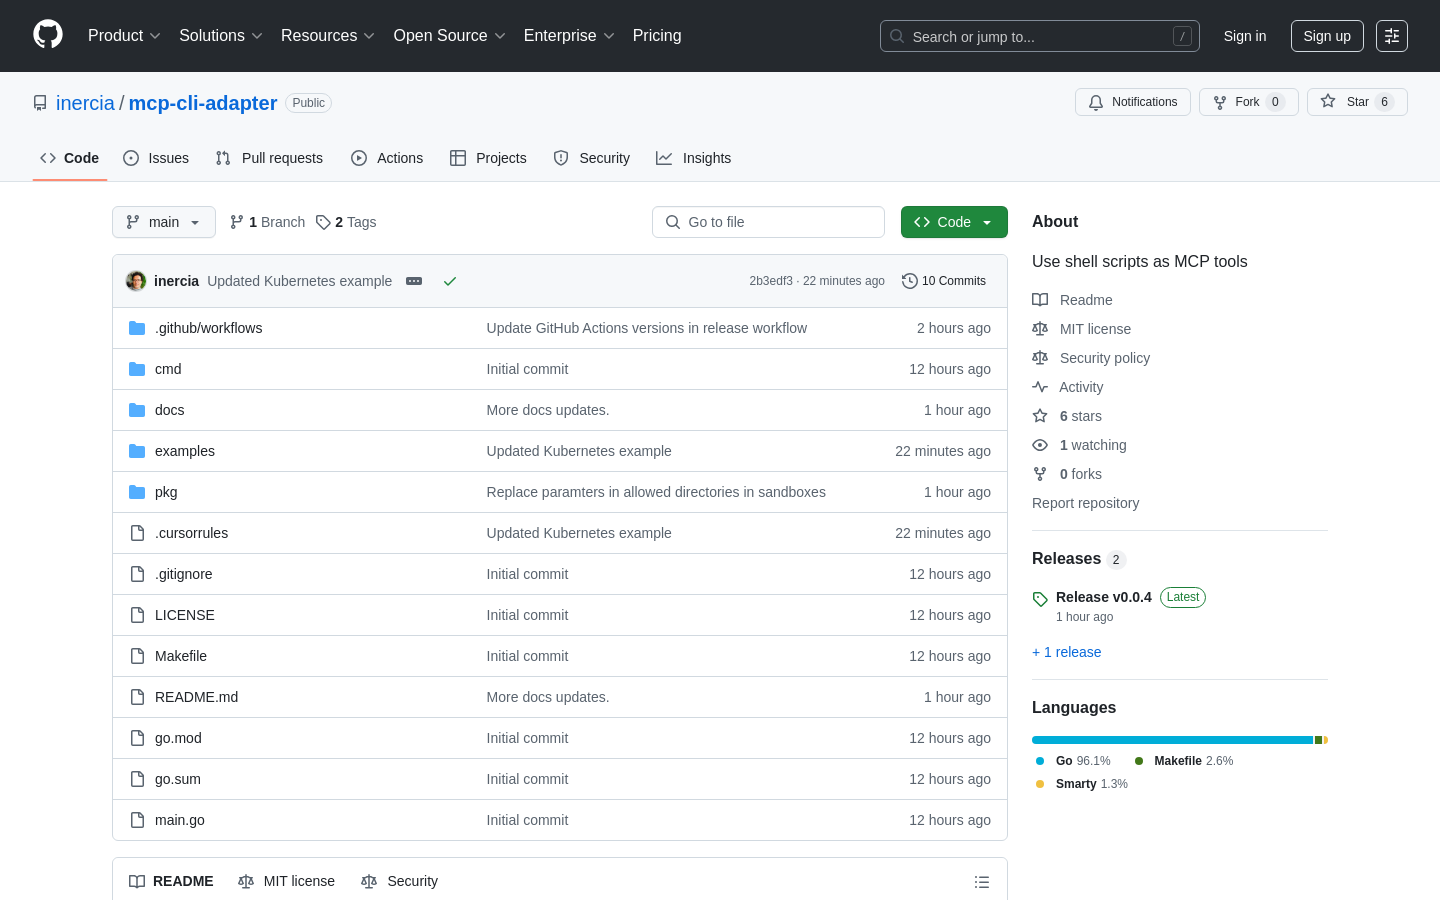The width and height of the screenshot is (1440, 900).
Task: Click the pkg folder icon
Action: (137, 492)
